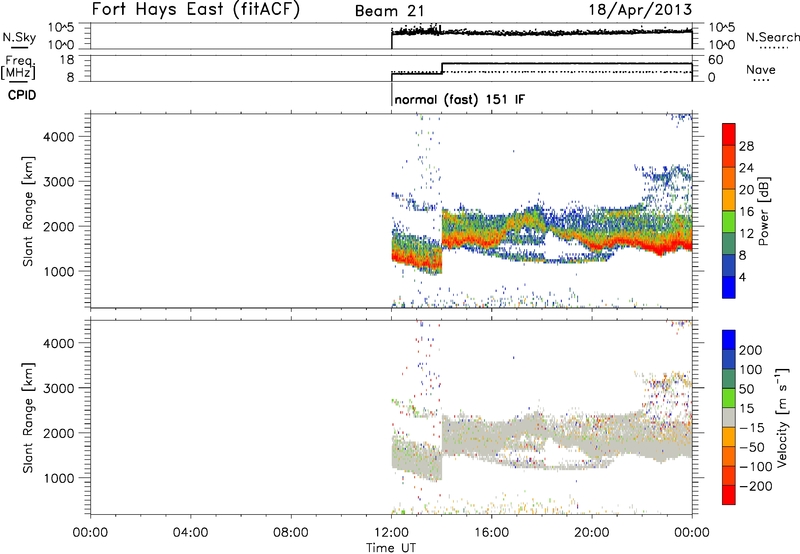Click the noise trace in the N.Sky panel
800x554 pixels.
[541, 33]
